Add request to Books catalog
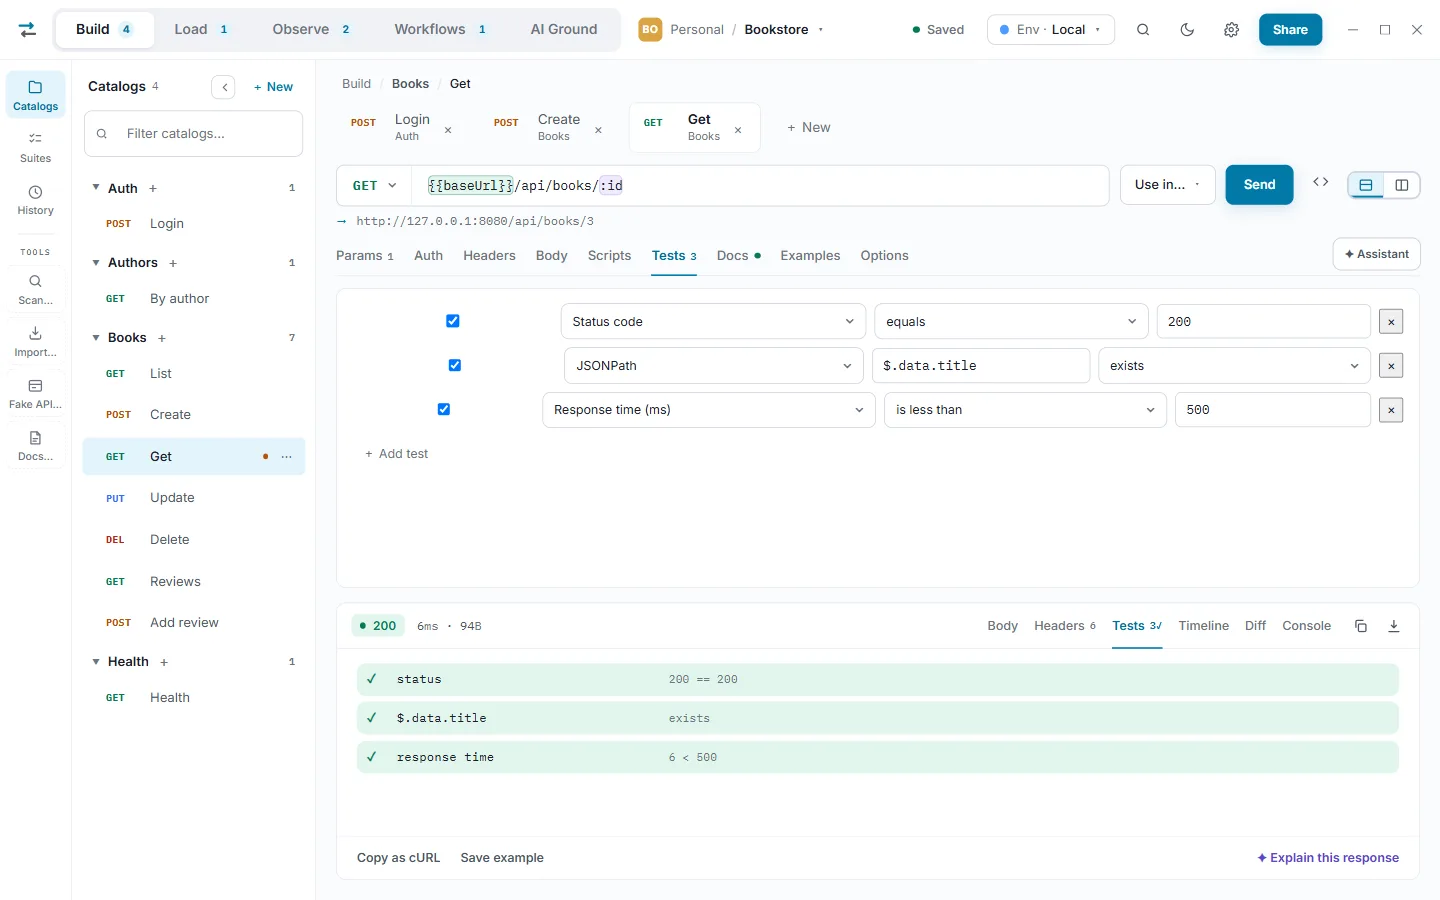The height and width of the screenshot is (900, 1440). click(162, 338)
